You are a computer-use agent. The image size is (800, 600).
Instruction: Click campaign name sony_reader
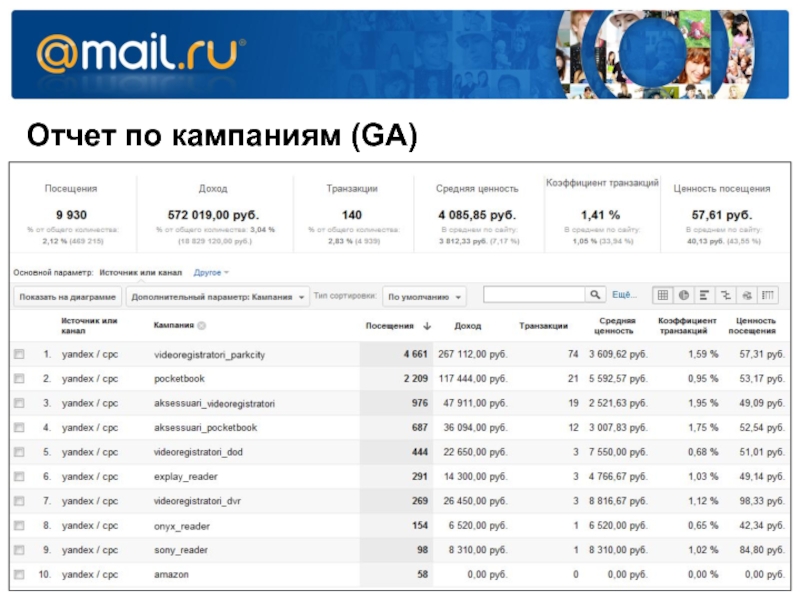[181, 550]
